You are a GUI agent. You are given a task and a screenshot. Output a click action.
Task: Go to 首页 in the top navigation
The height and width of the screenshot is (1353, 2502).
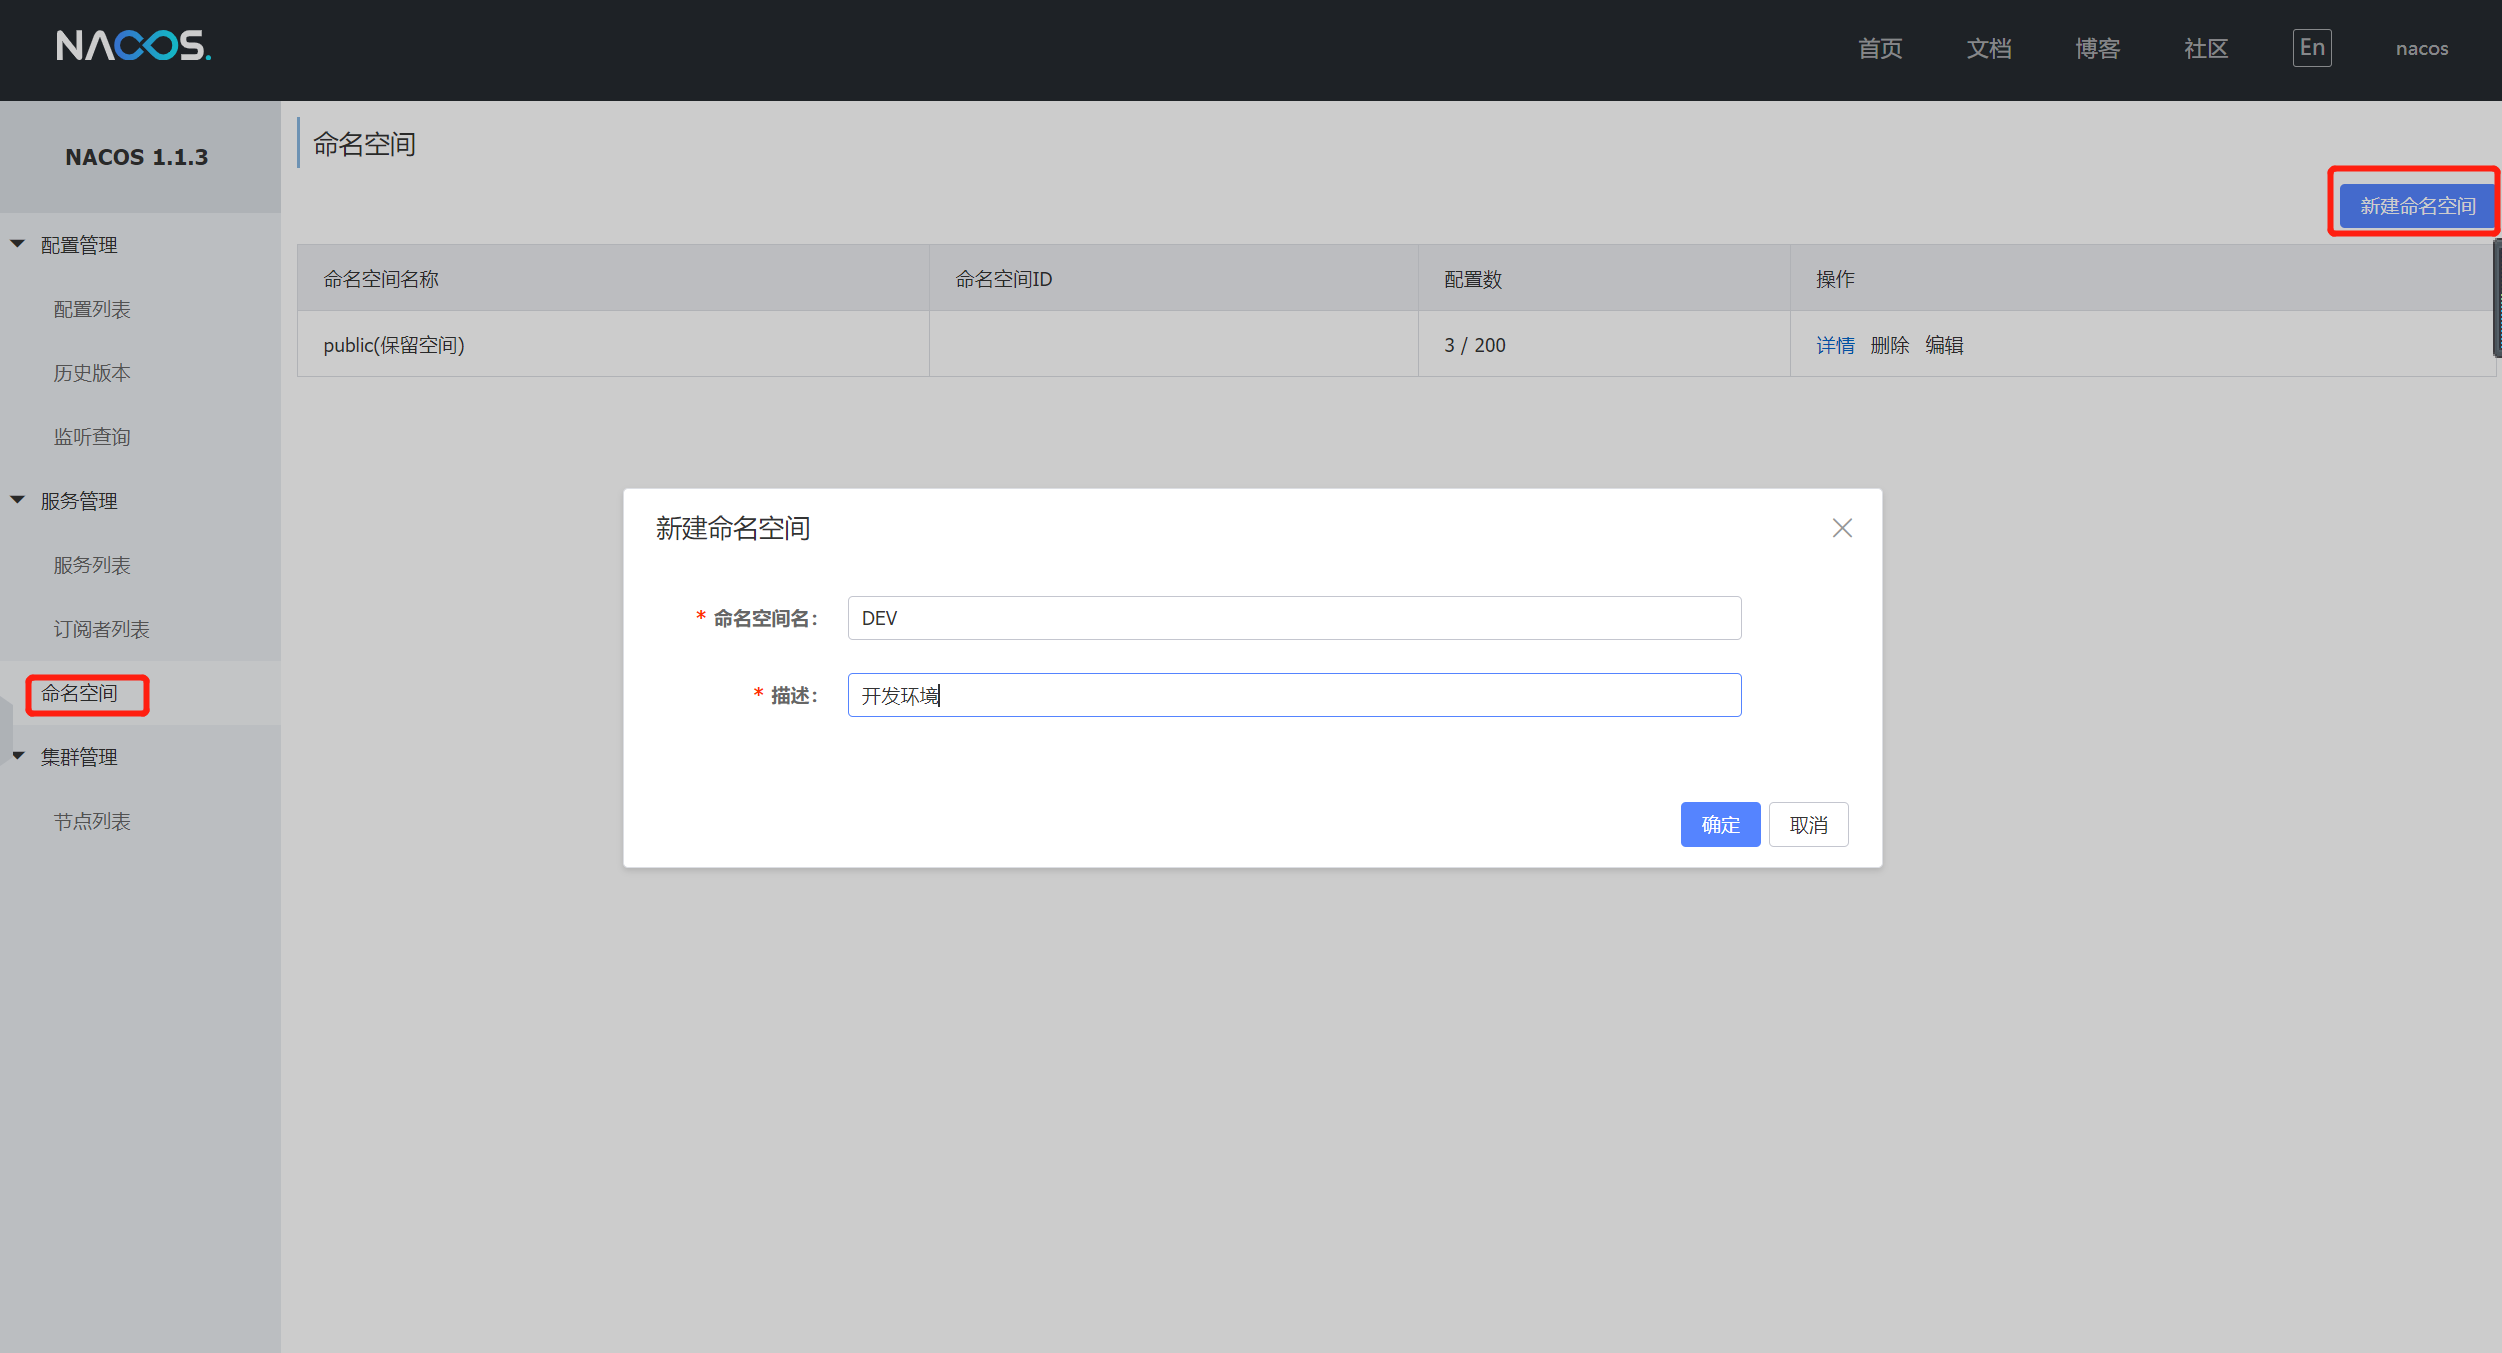point(1880,48)
